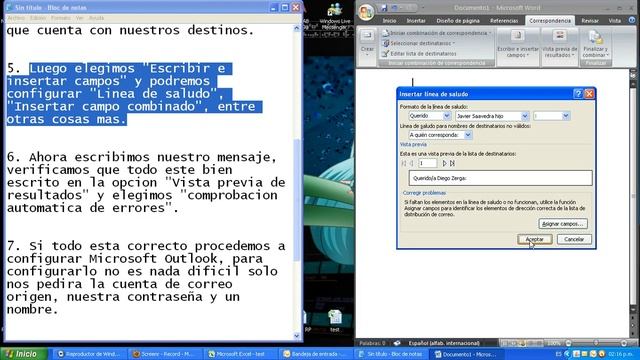
Task: Switch to Documento1 - Microsoft Word taskbar item
Action: coord(466,354)
